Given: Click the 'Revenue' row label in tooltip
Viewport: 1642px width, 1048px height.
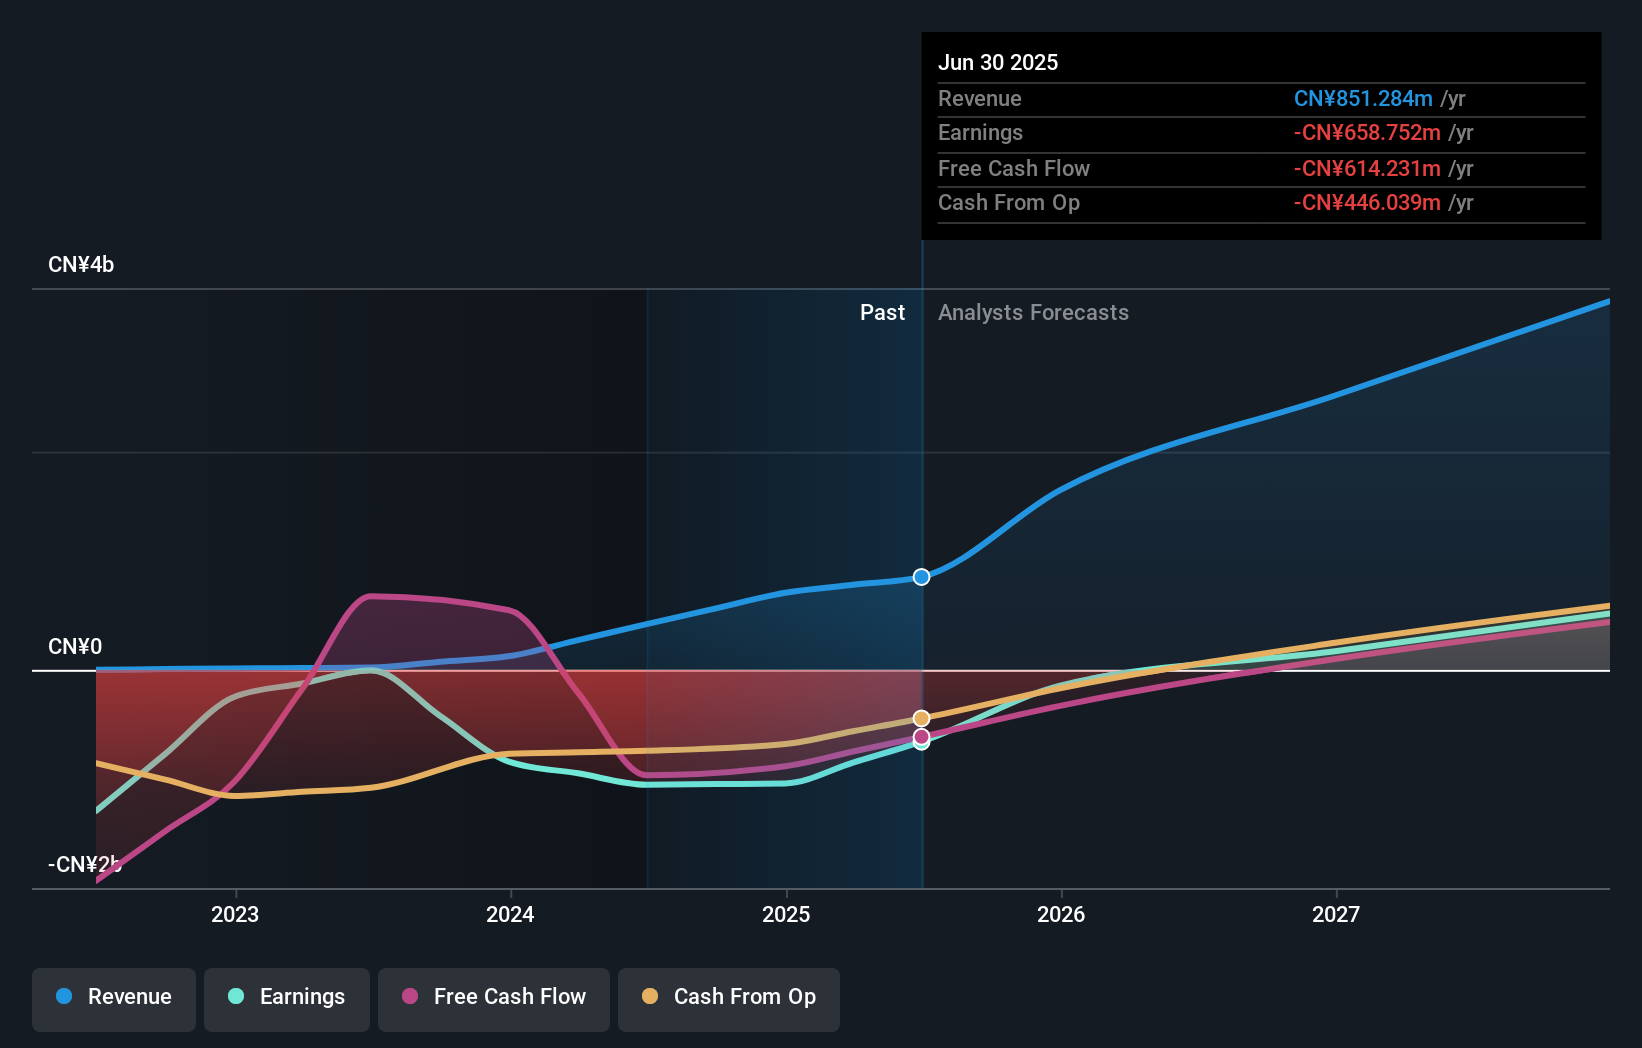Looking at the screenshot, I should [x=980, y=99].
